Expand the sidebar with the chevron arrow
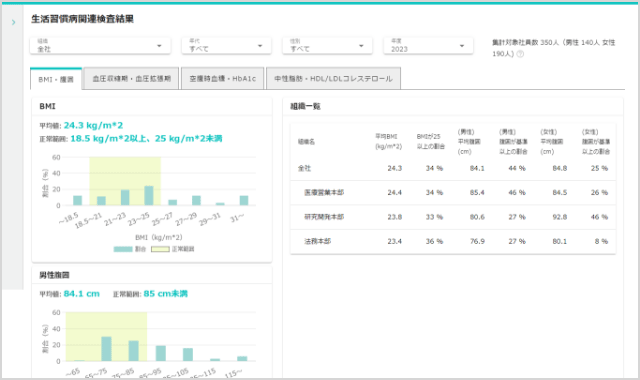640x380 pixels. click(x=13, y=22)
